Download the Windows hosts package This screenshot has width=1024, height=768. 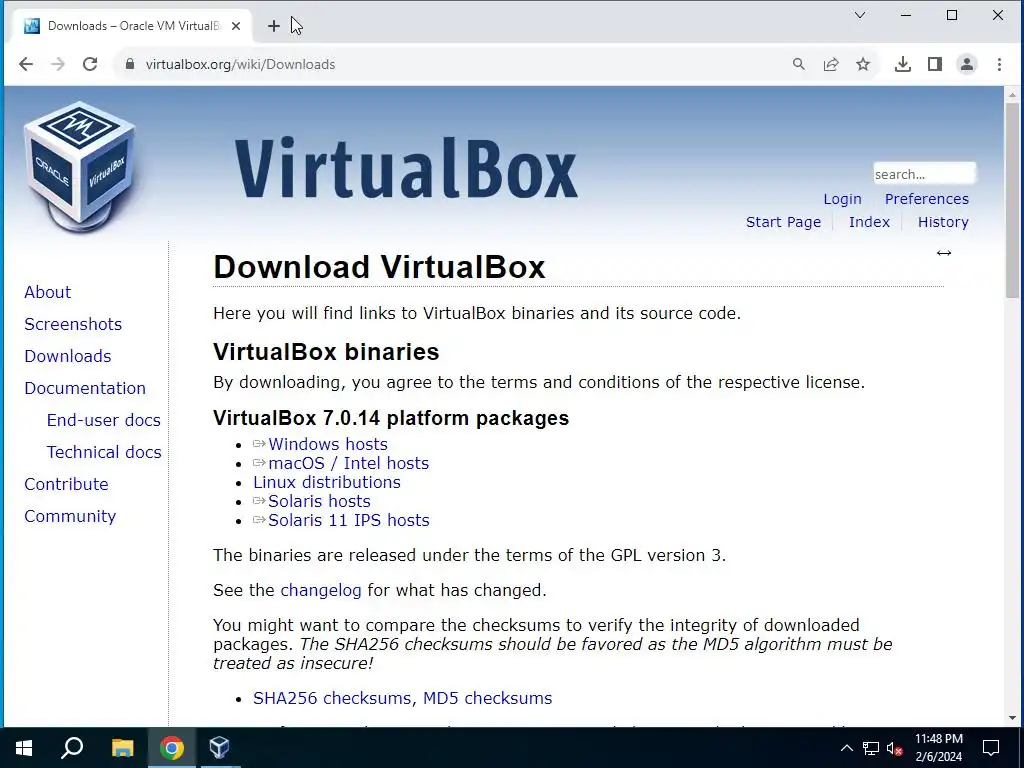[x=327, y=444]
